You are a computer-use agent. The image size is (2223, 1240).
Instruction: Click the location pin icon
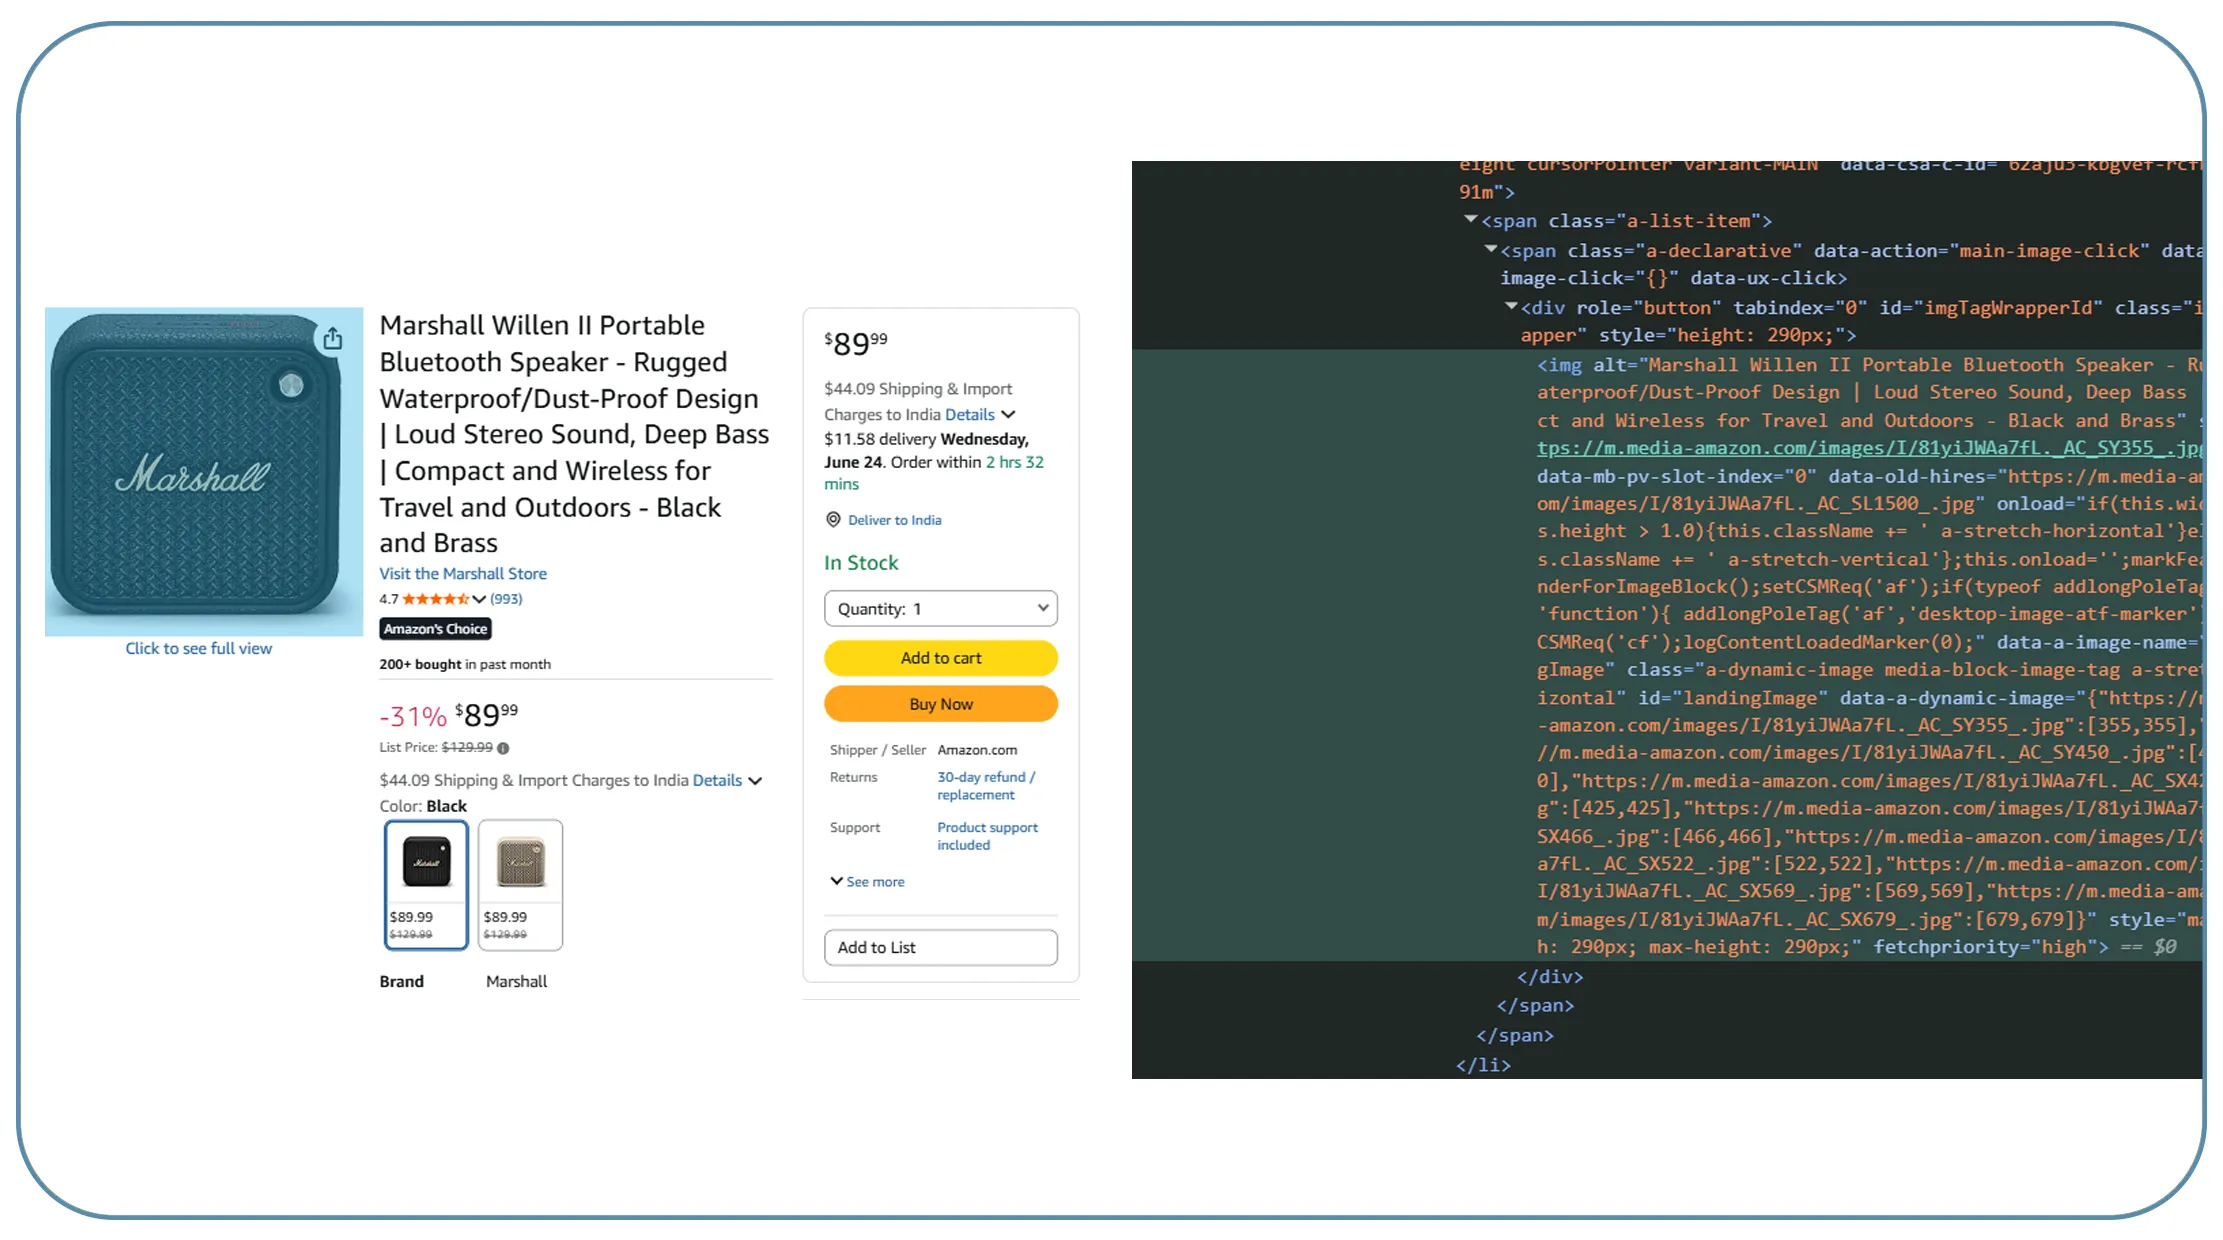pyautogui.click(x=833, y=520)
